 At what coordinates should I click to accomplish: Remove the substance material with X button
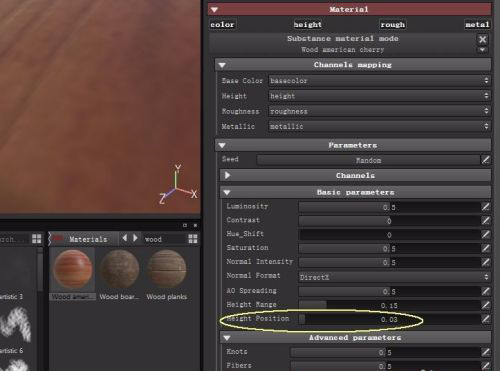pos(482,39)
